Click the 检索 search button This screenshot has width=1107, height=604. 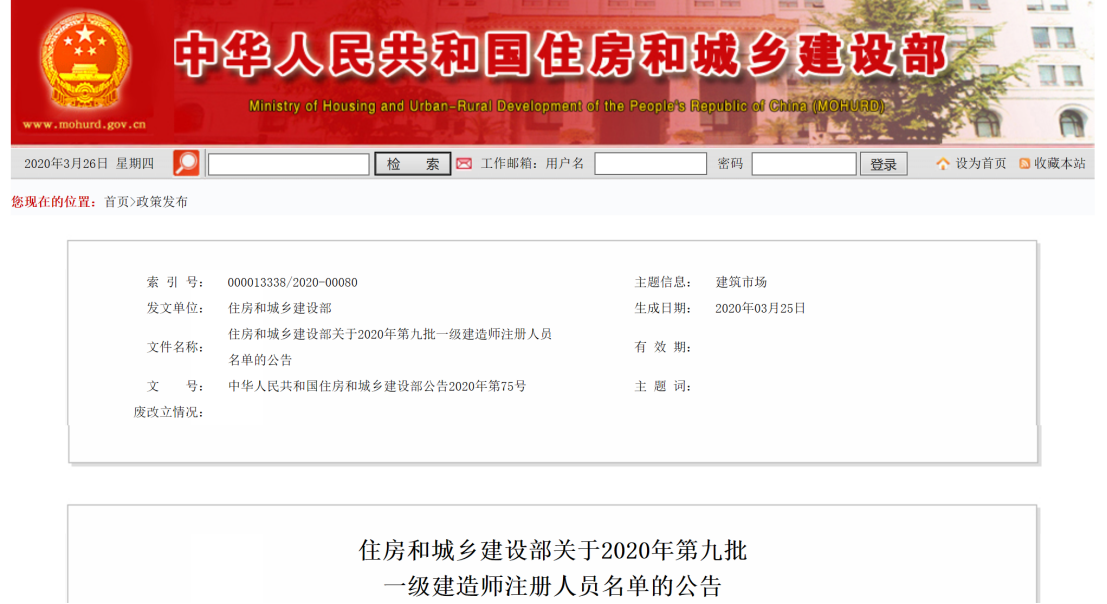click(x=412, y=164)
